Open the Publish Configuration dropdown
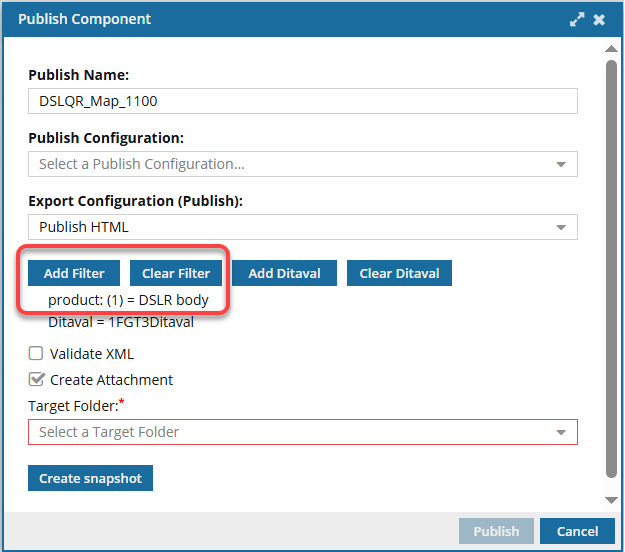 tap(302, 164)
